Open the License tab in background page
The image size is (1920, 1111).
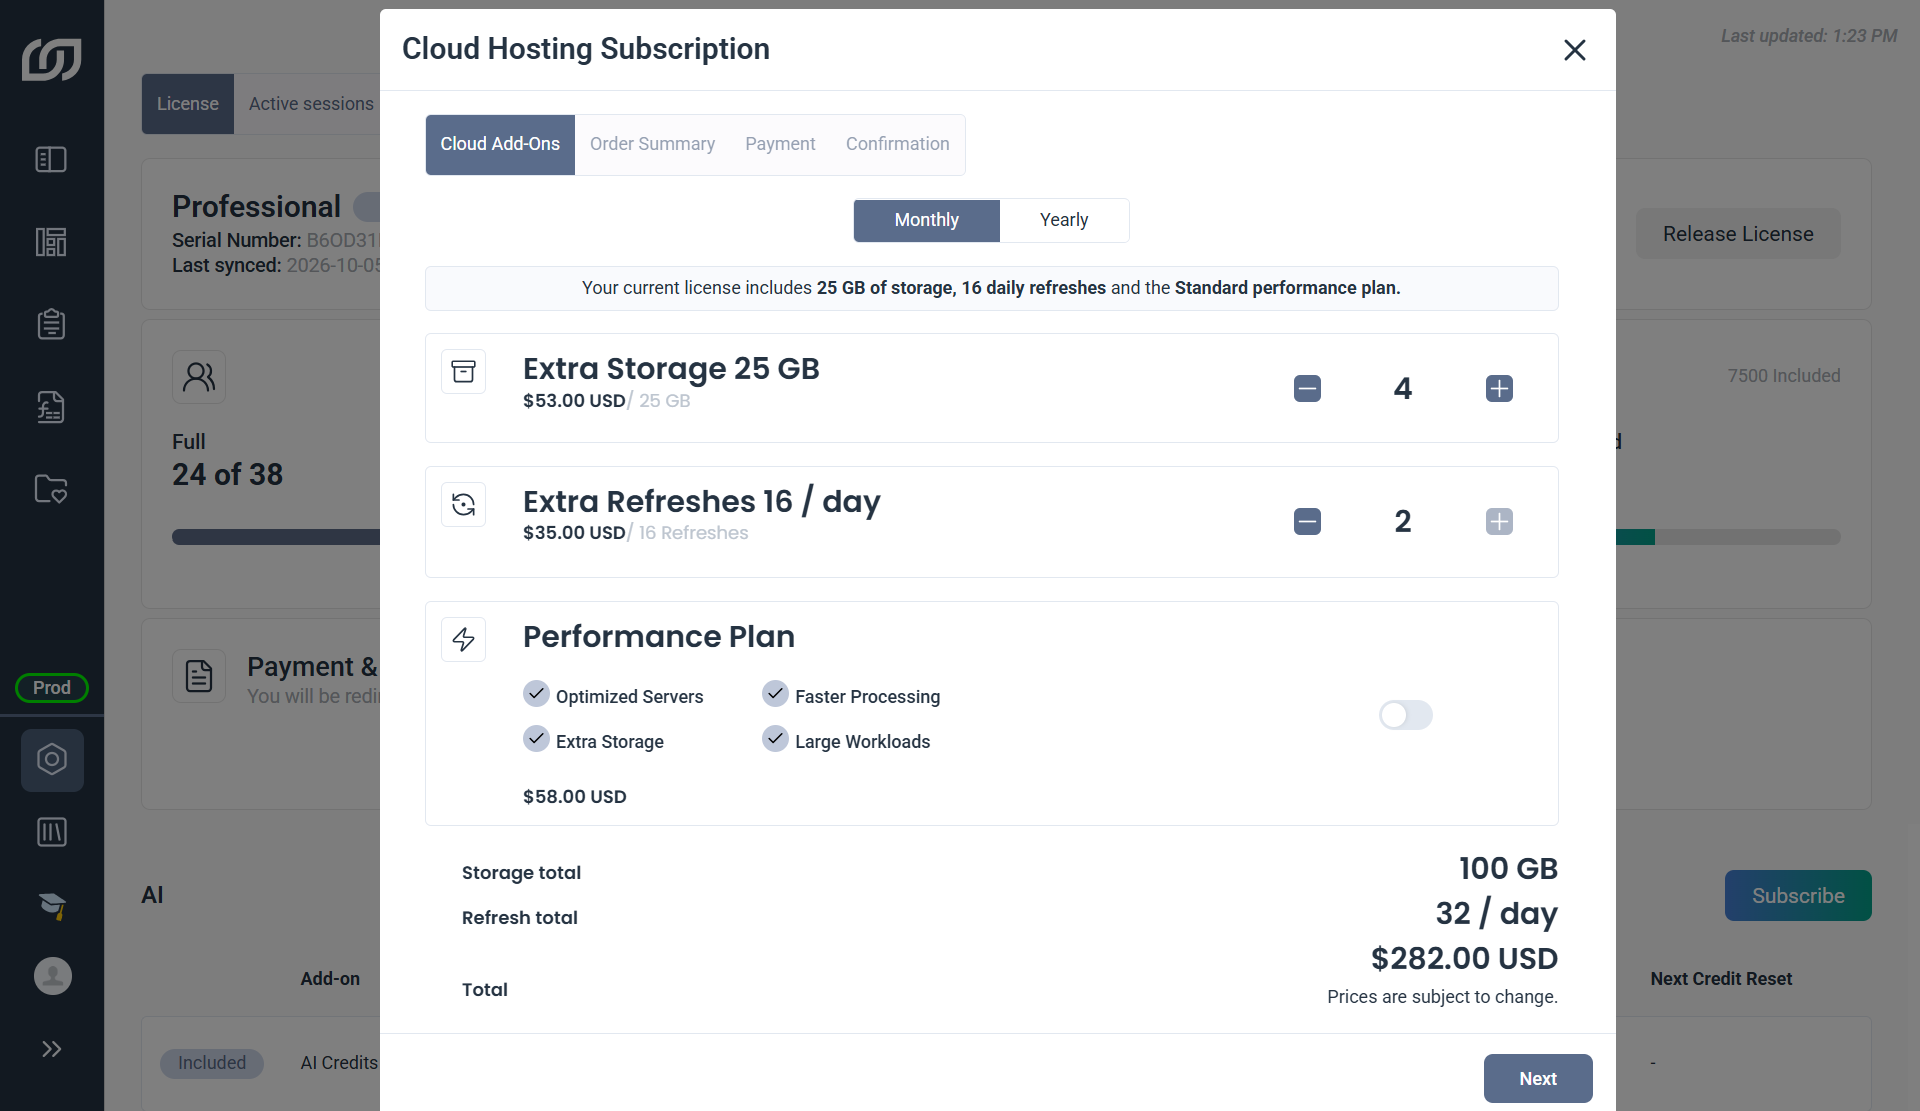[x=188, y=104]
